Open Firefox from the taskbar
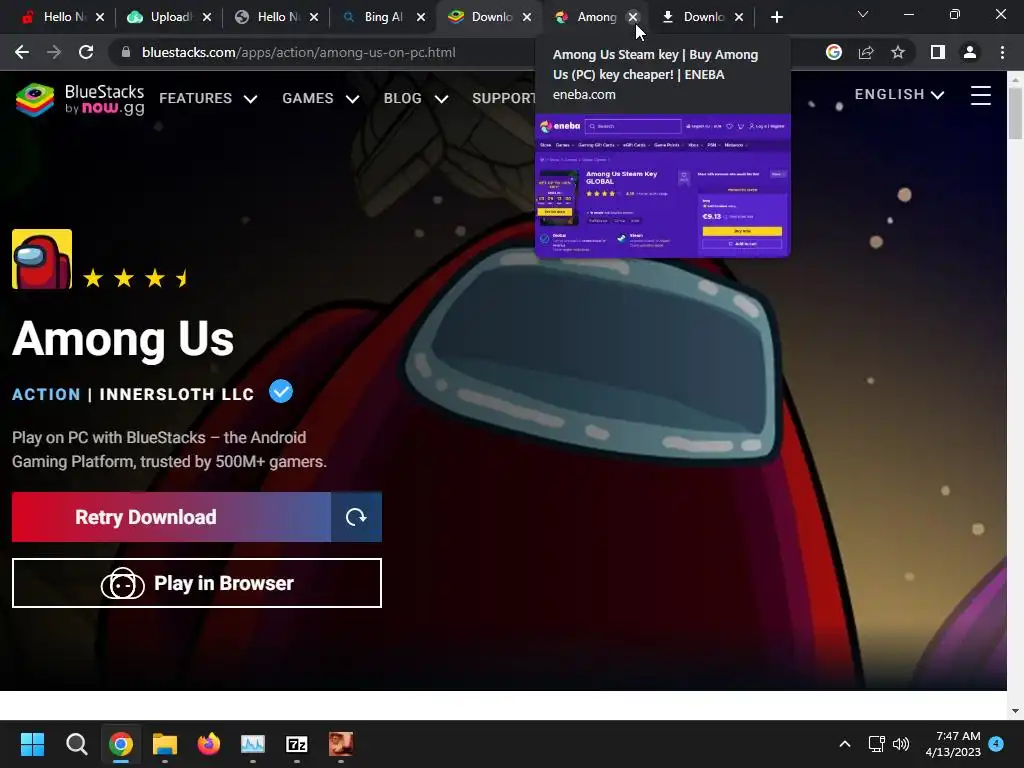The height and width of the screenshot is (768, 1024). pos(209,744)
